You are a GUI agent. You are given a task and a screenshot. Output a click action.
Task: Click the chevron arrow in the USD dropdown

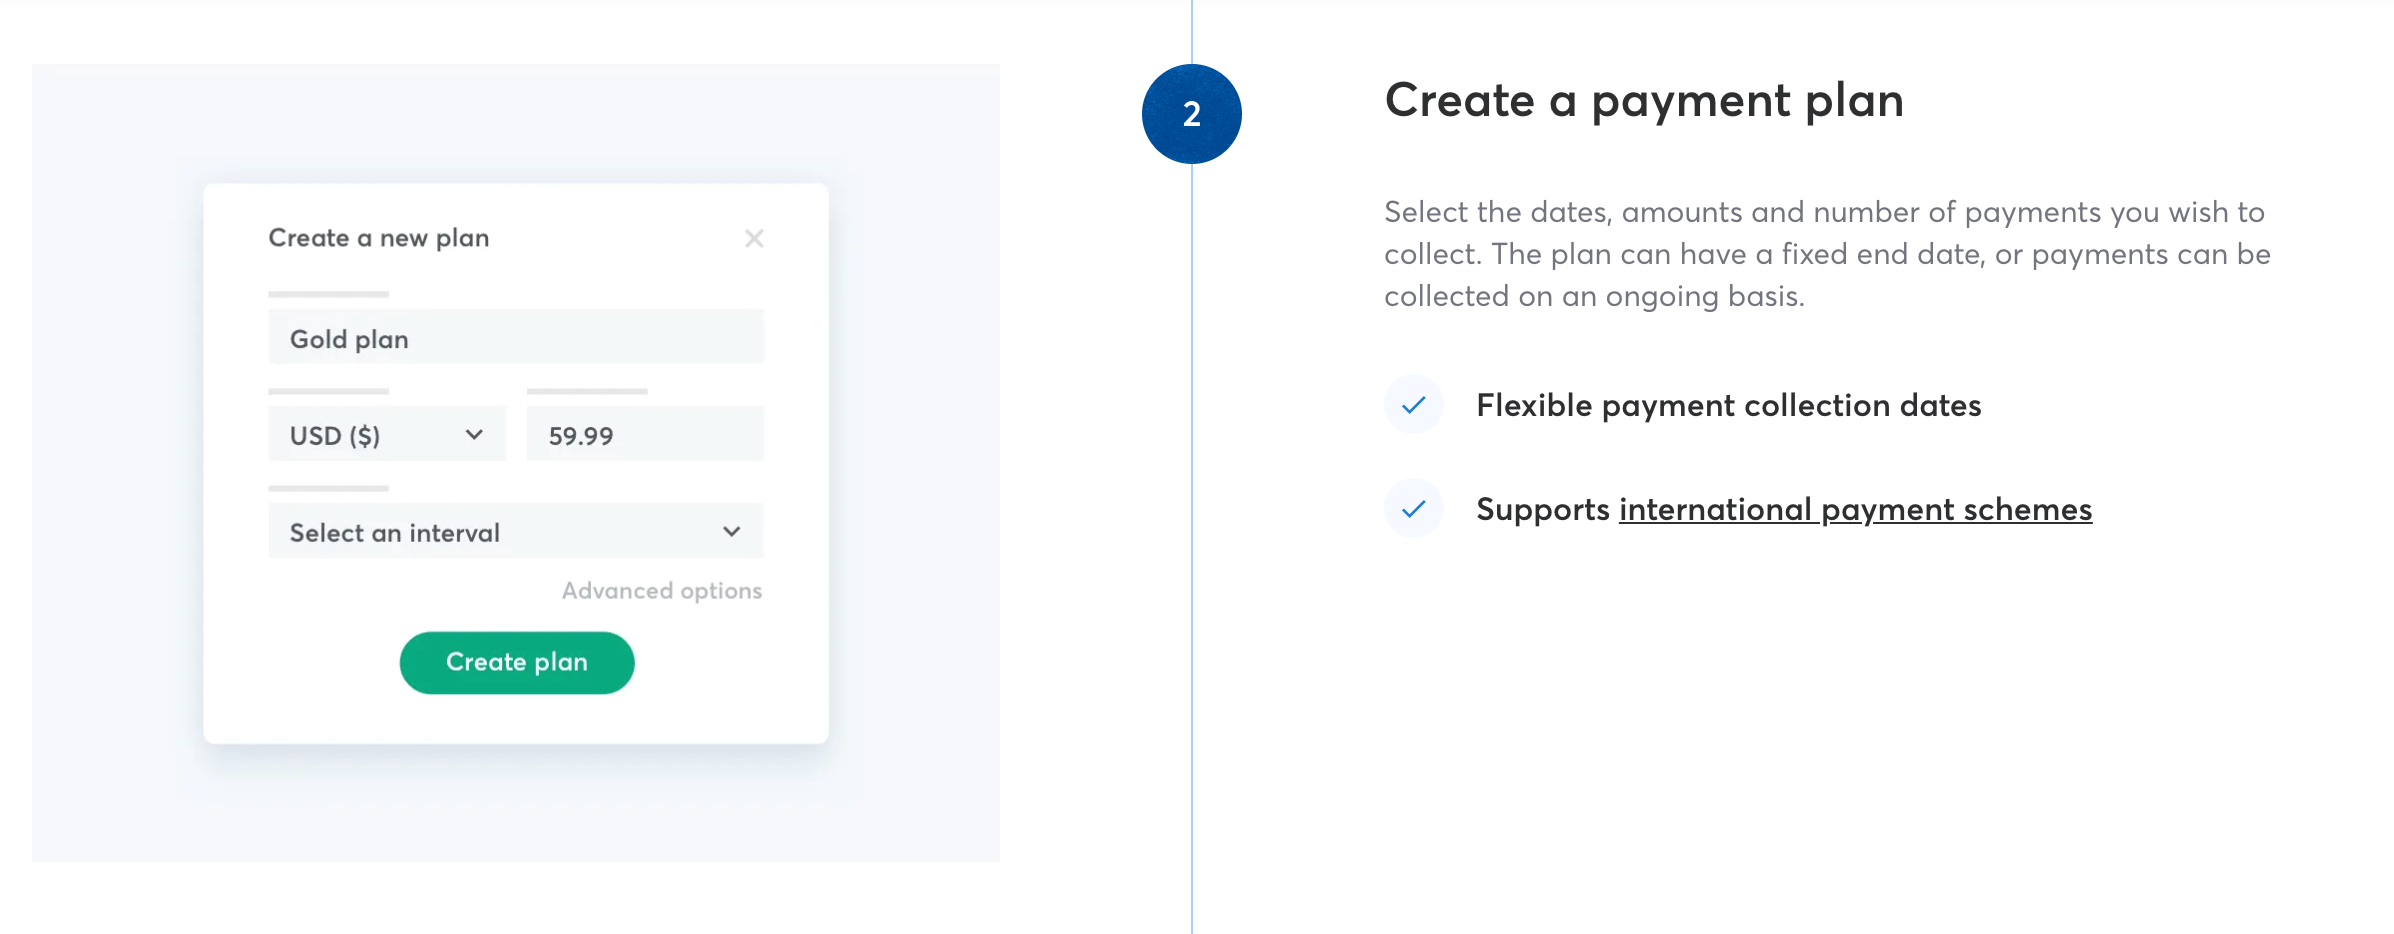tap(474, 435)
